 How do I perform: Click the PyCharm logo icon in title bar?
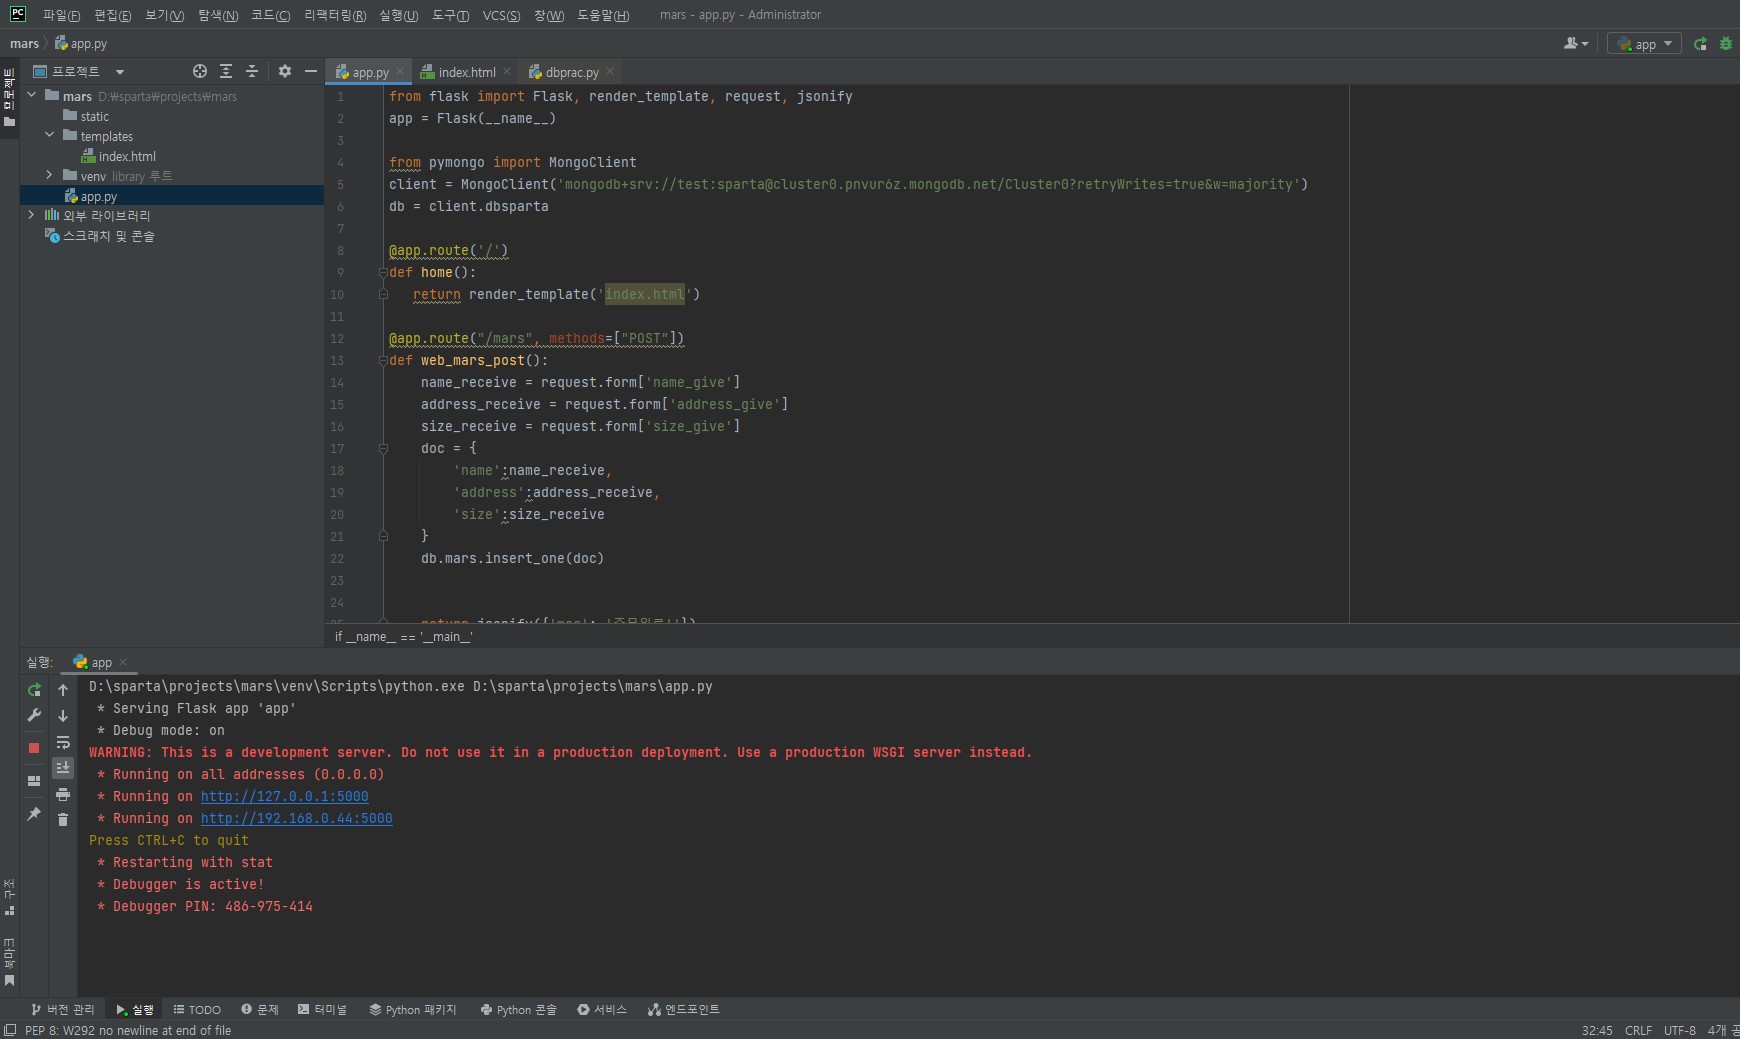(x=18, y=14)
